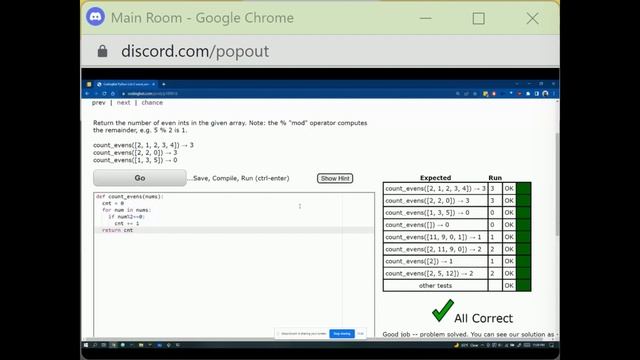Follow the chance link

tap(152, 102)
